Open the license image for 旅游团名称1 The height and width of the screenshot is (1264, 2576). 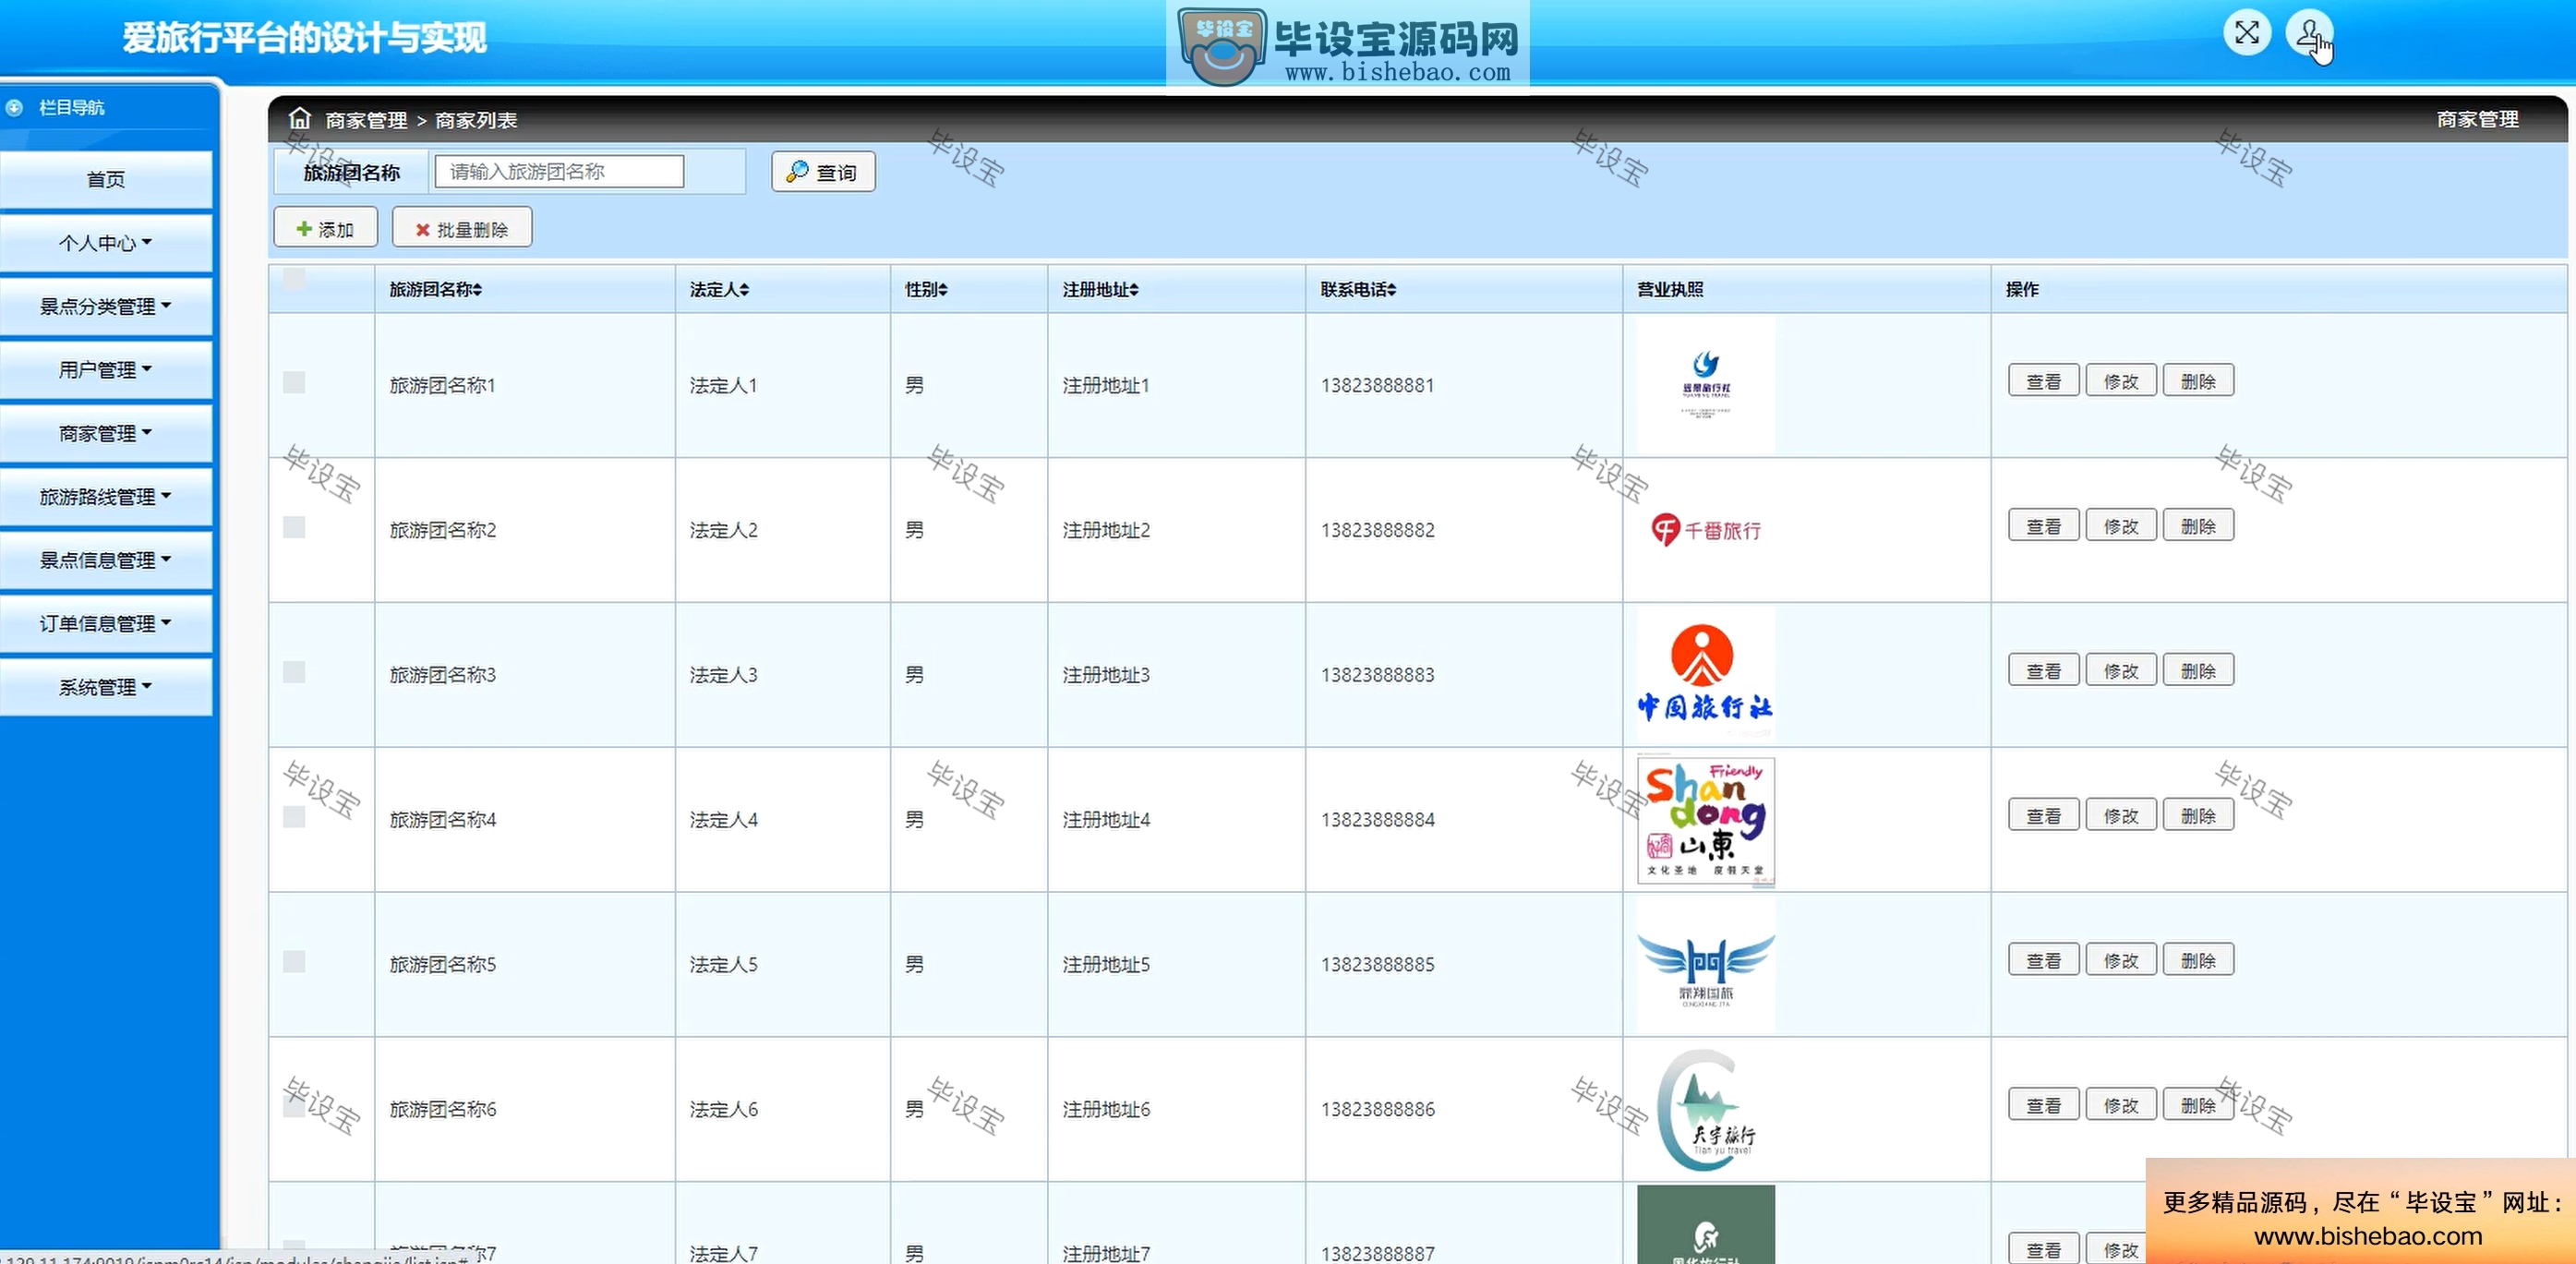coord(1706,386)
